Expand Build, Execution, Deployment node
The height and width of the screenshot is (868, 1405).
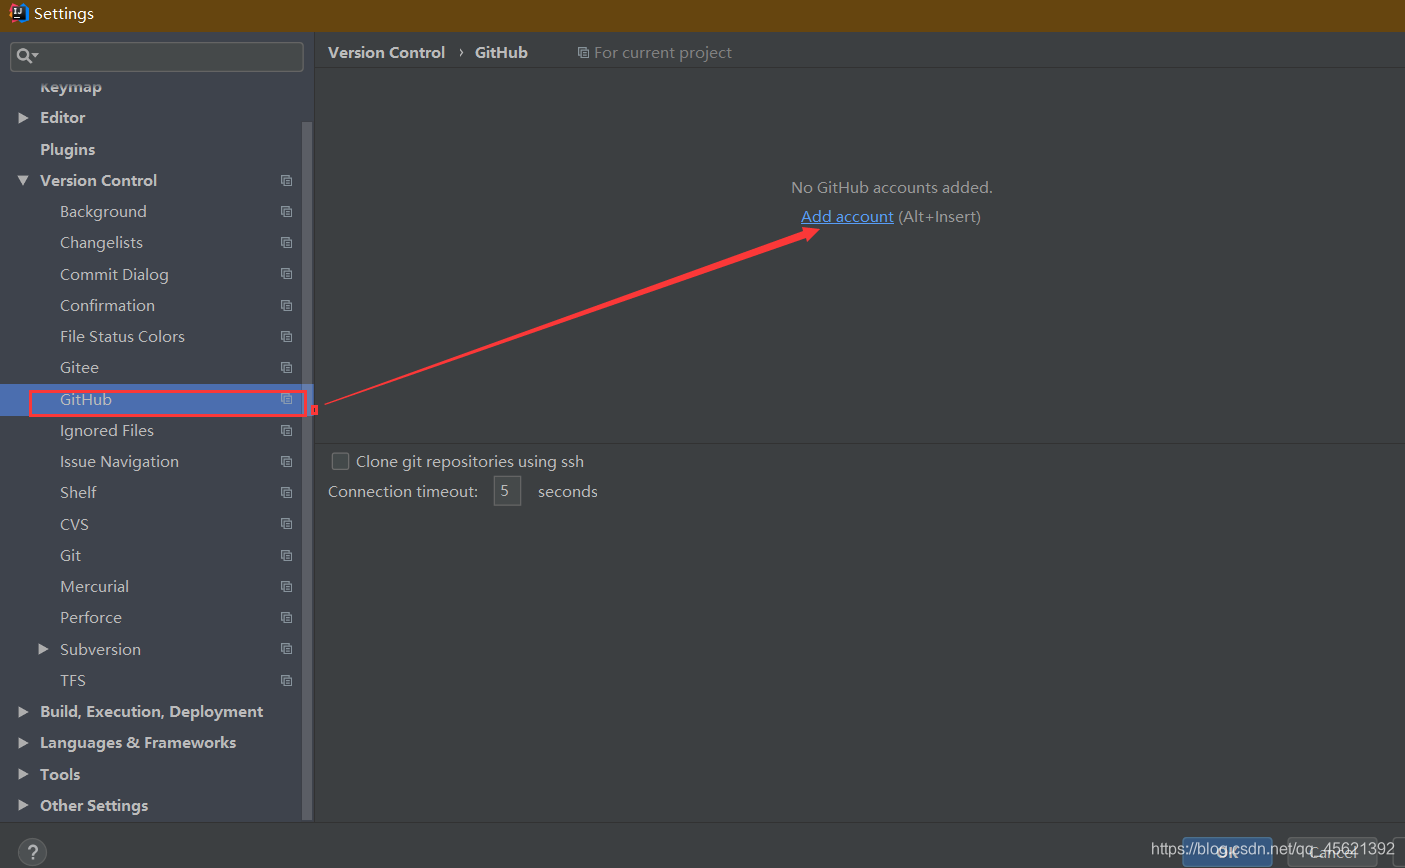[x=23, y=712]
